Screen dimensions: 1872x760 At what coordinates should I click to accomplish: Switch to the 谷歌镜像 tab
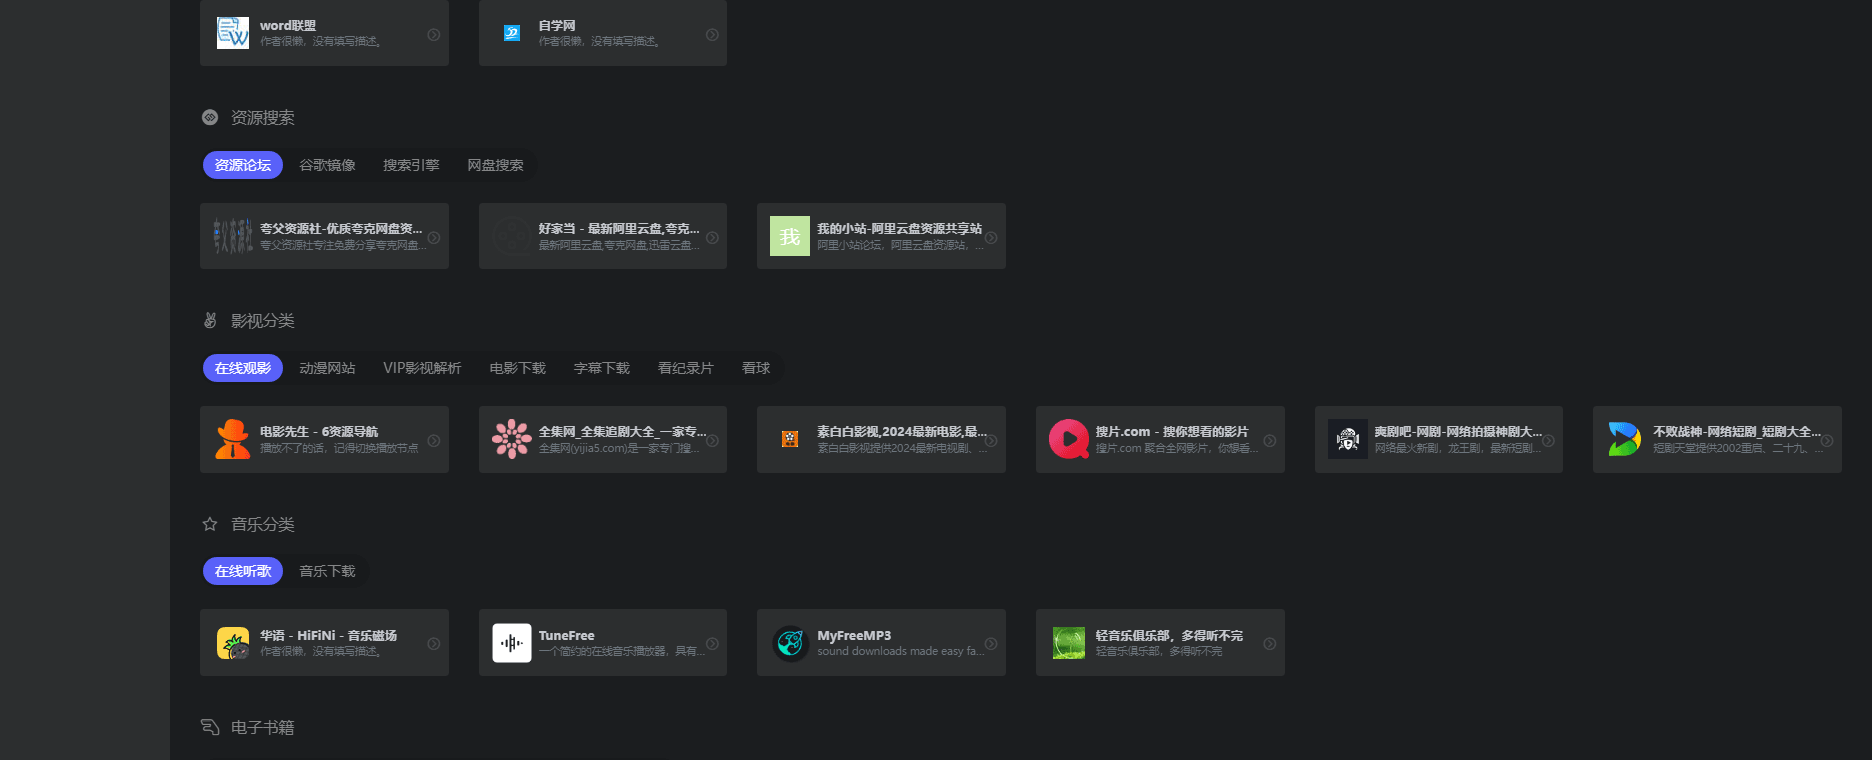click(x=327, y=165)
